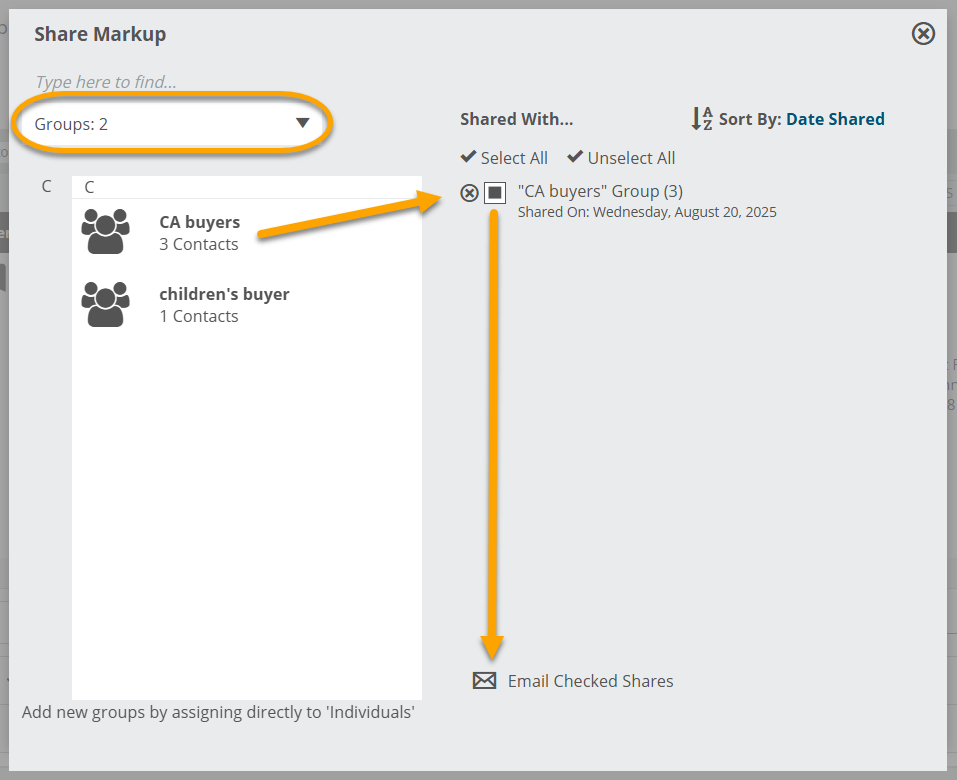957x780 pixels.
Task: Change sort to Date Shared link
Action: point(835,119)
